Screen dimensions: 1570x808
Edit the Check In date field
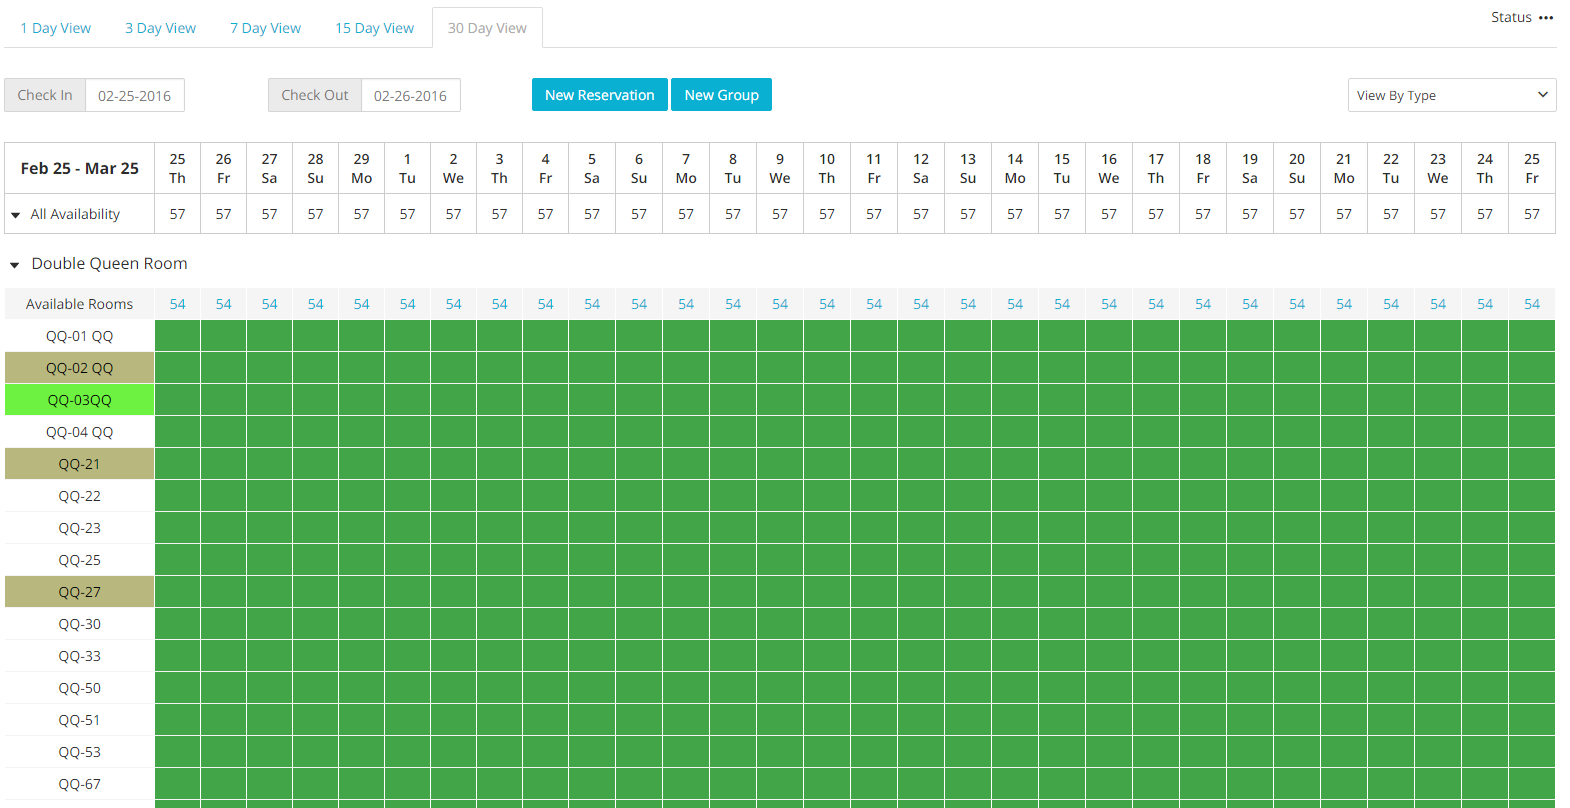135,96
